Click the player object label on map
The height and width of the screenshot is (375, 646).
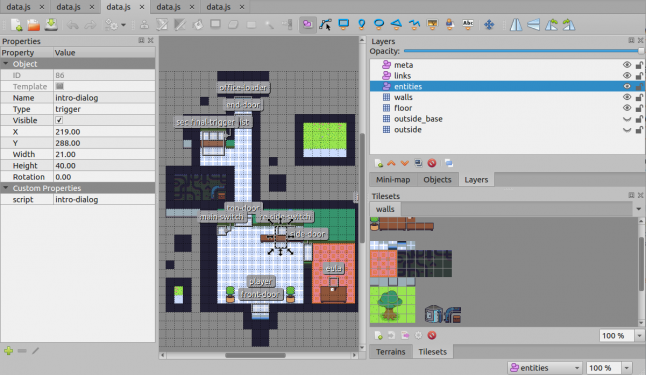(261, 282)
